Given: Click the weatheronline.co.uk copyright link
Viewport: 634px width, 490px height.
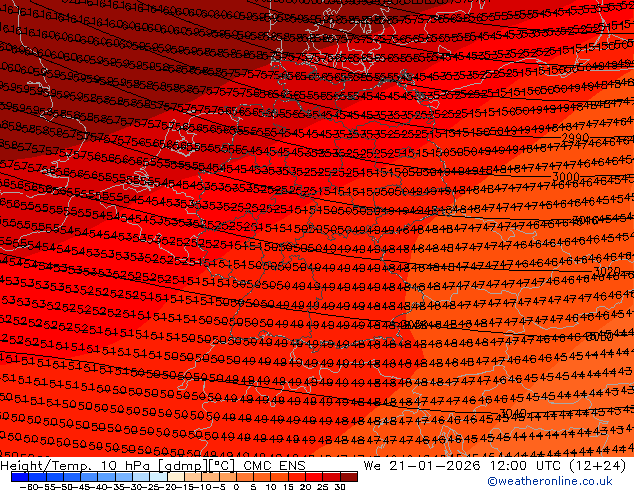Looking at the screenshot, I should coord(549,481).
